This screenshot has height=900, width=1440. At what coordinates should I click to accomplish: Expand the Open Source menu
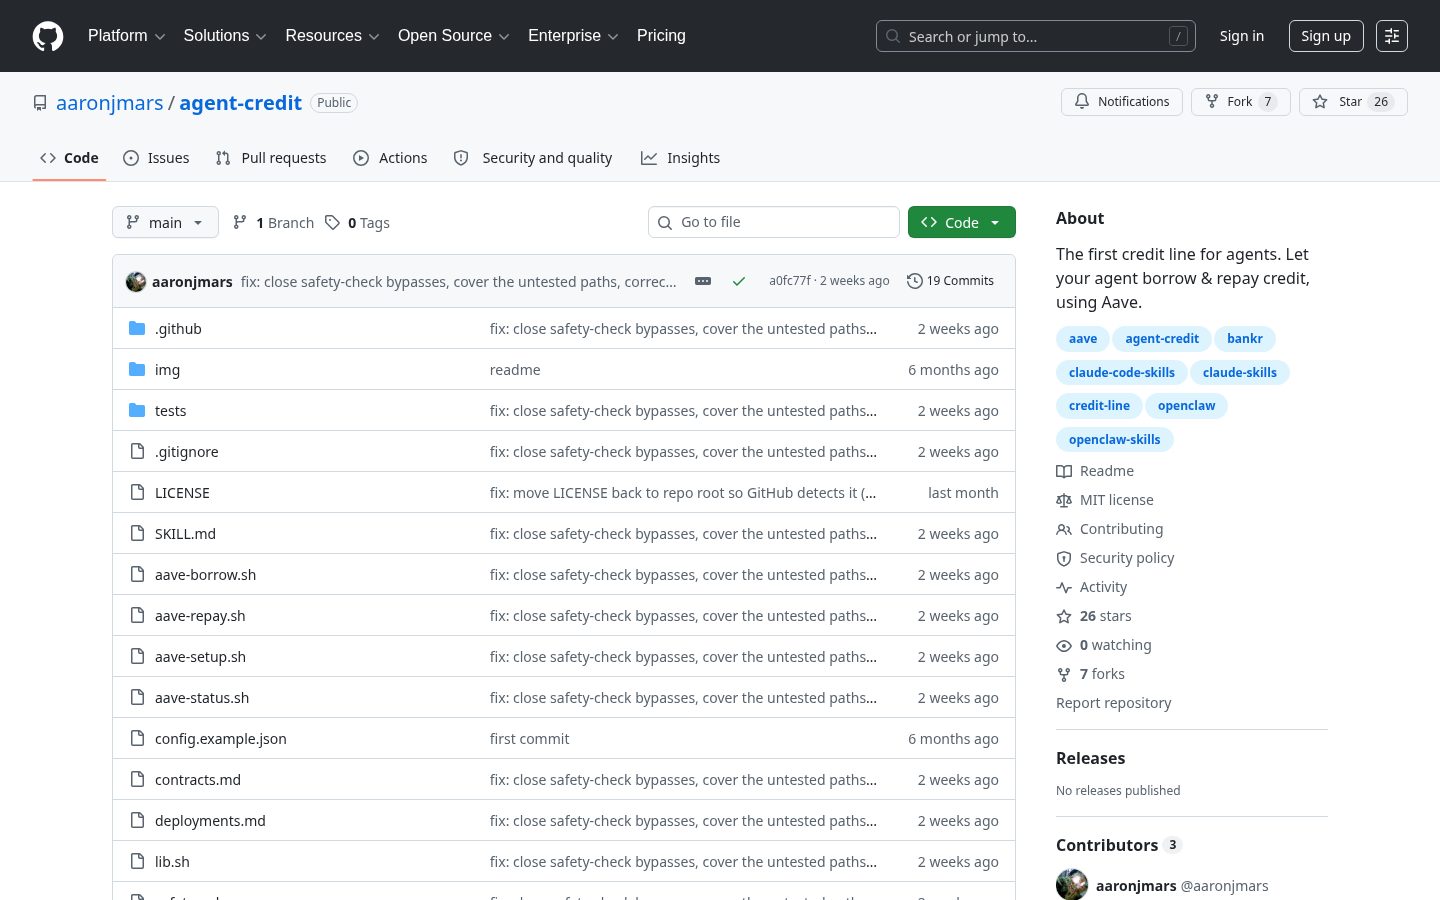454,36
